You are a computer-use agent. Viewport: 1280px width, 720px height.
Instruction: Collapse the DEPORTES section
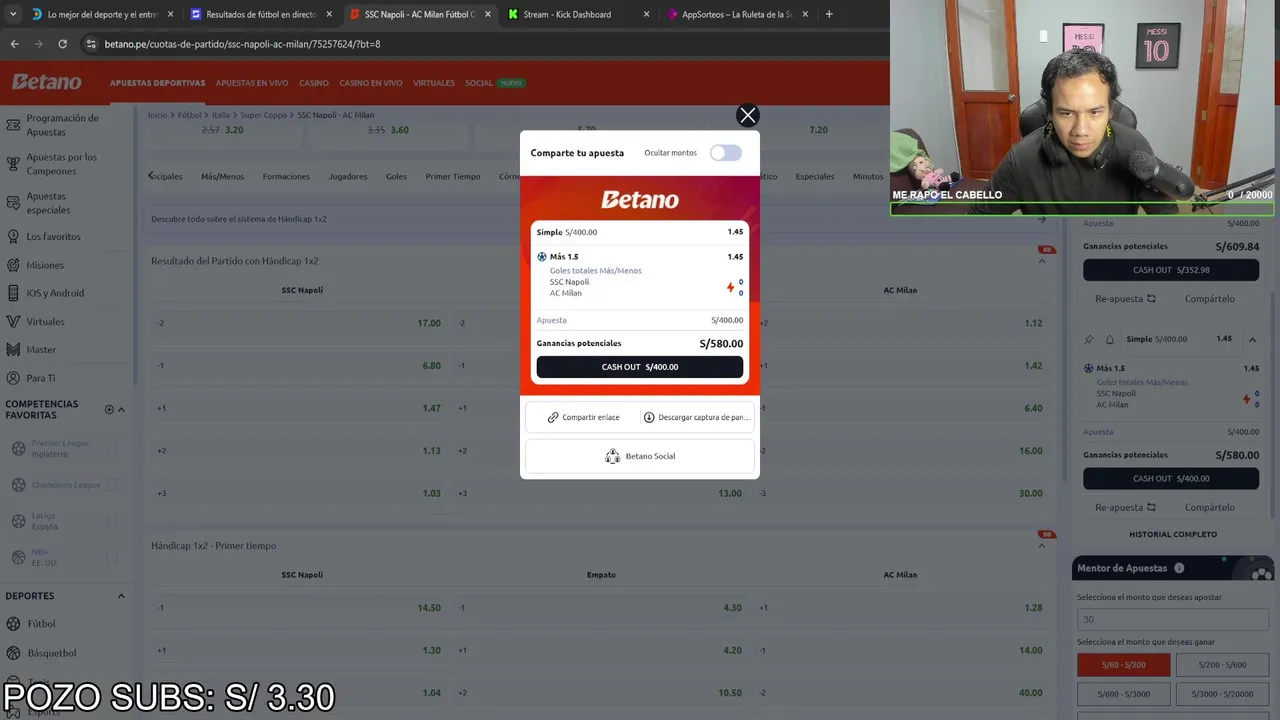[121, 596]
